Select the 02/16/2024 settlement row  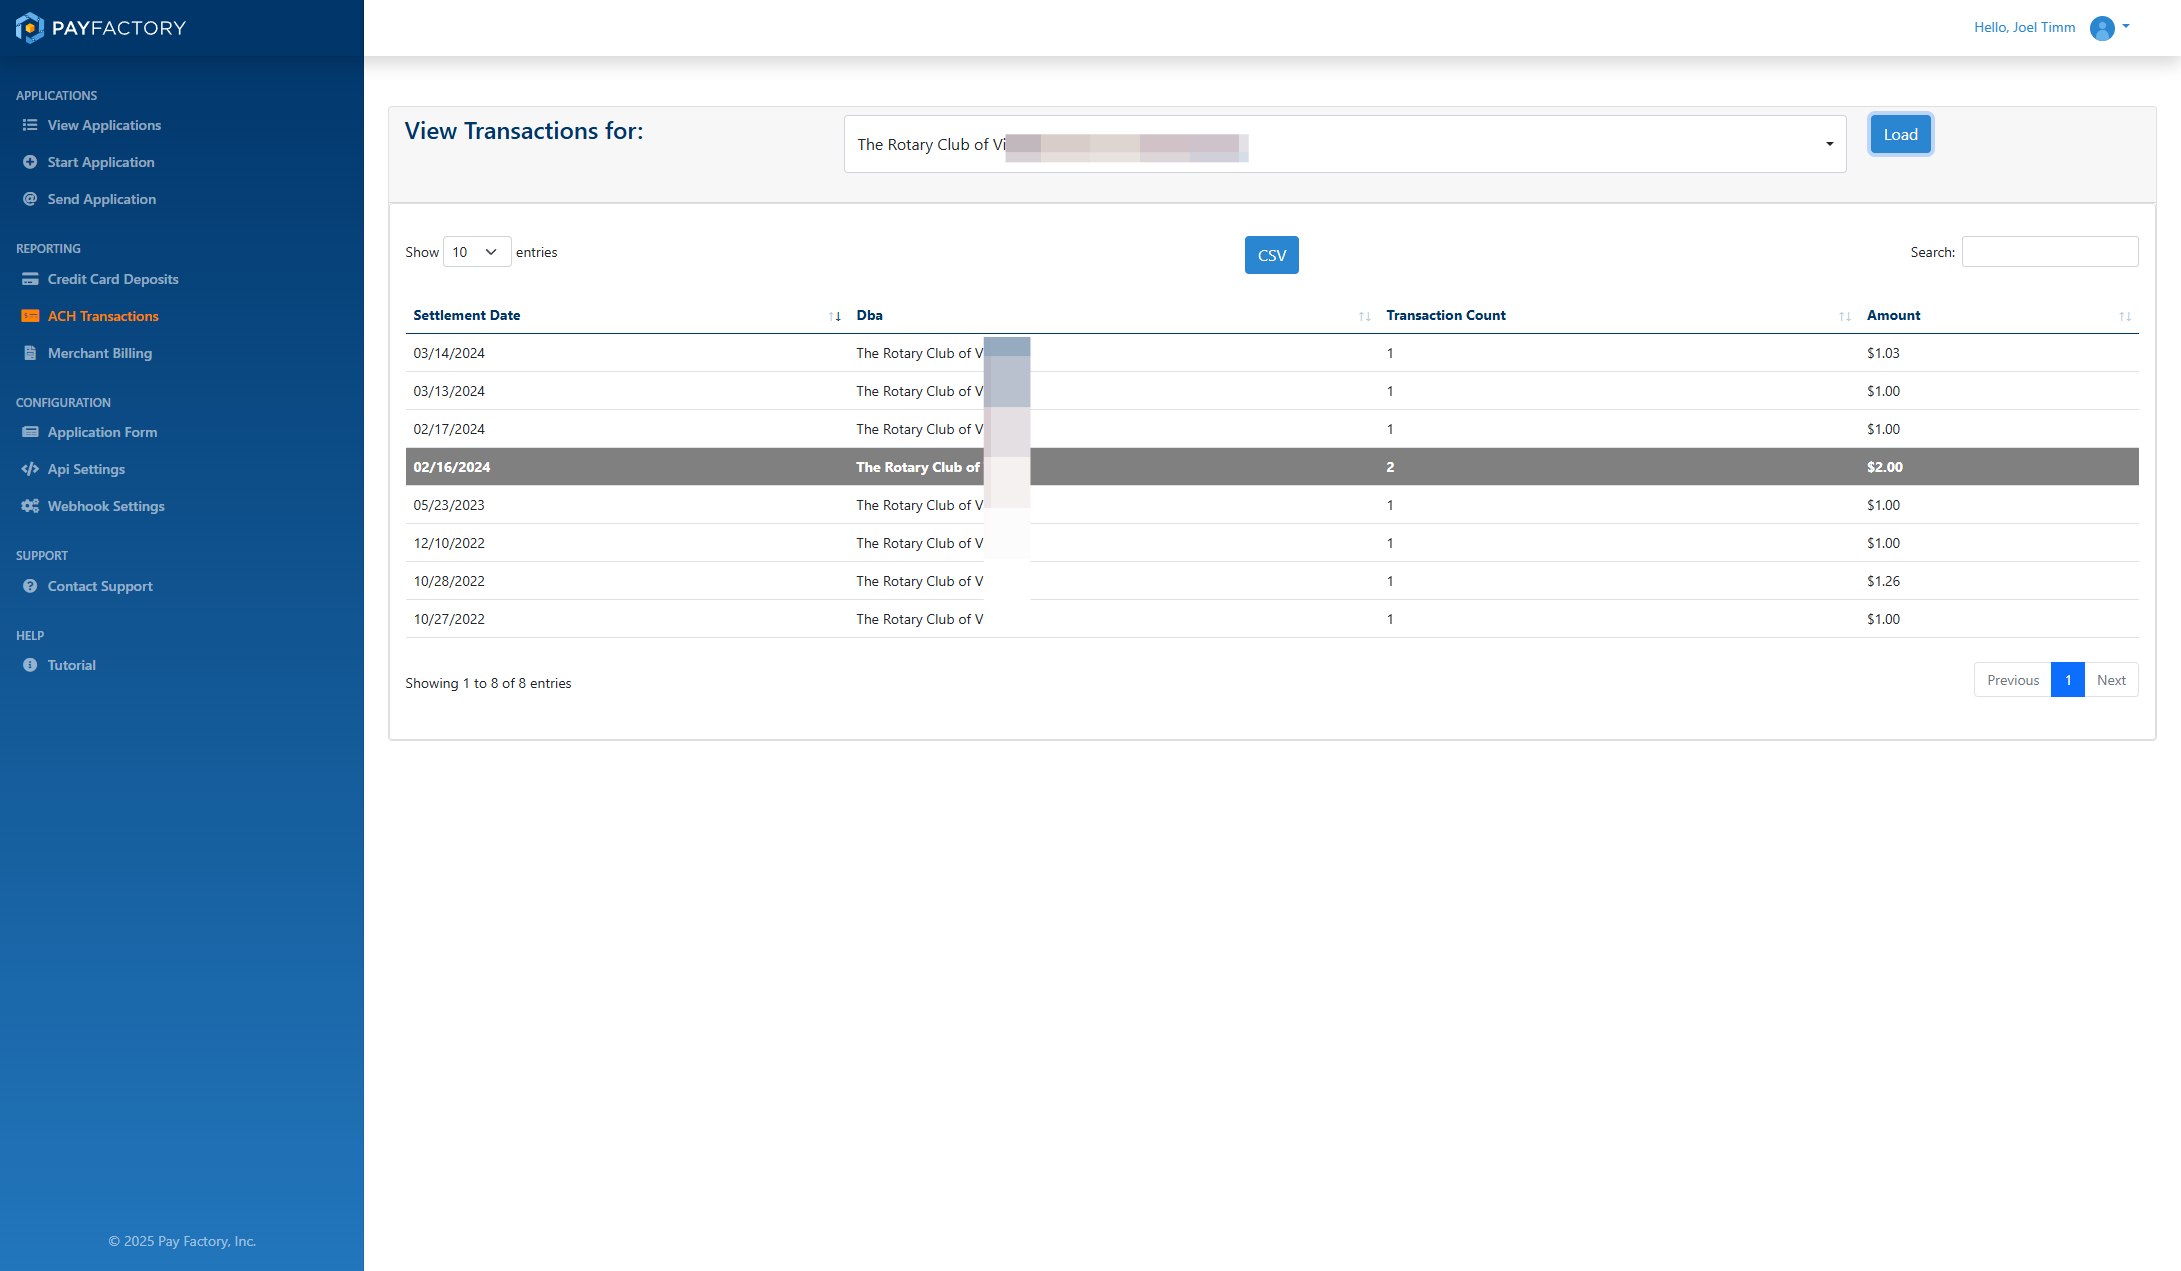point(1272,467)
